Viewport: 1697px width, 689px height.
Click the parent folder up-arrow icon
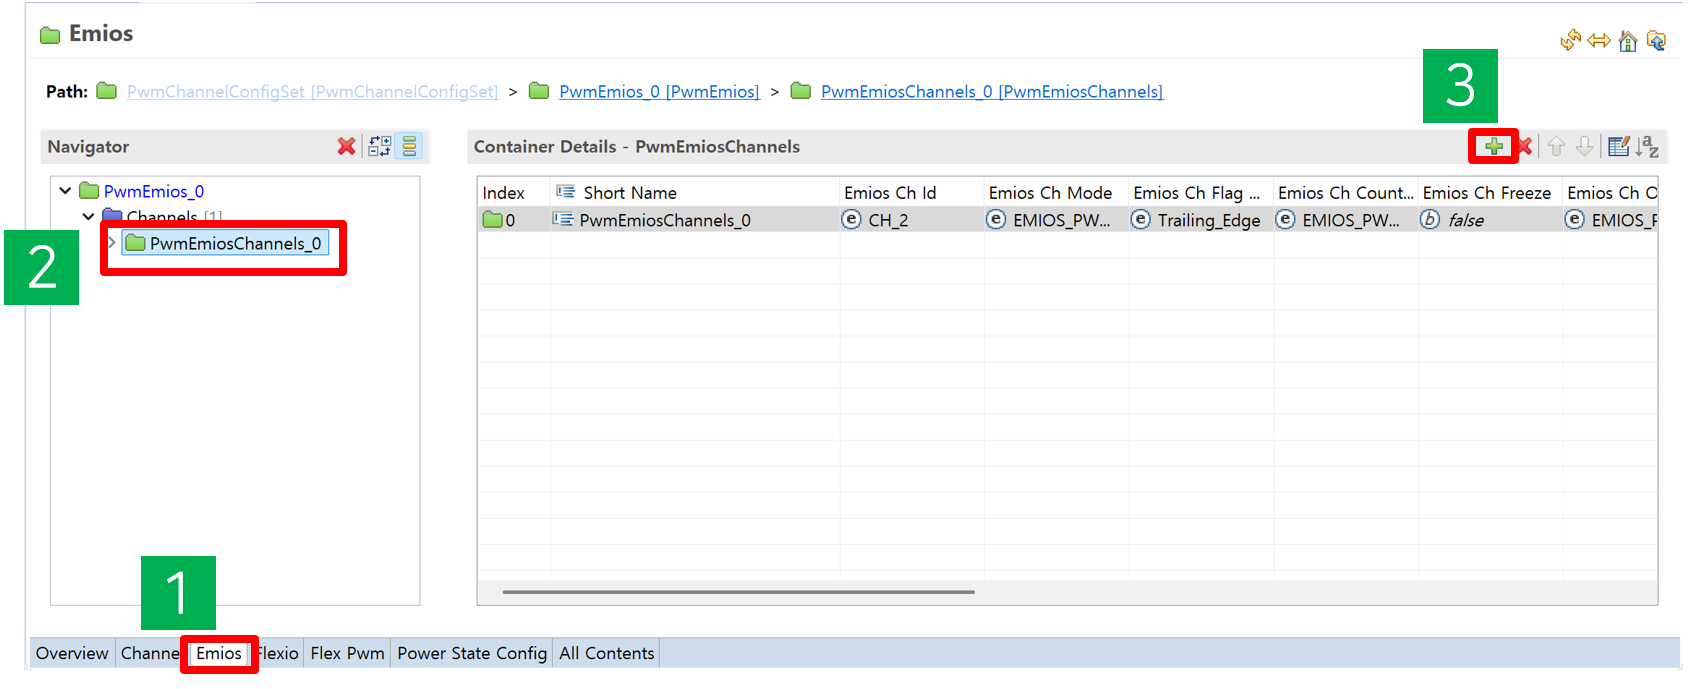tap(1656, 41)
